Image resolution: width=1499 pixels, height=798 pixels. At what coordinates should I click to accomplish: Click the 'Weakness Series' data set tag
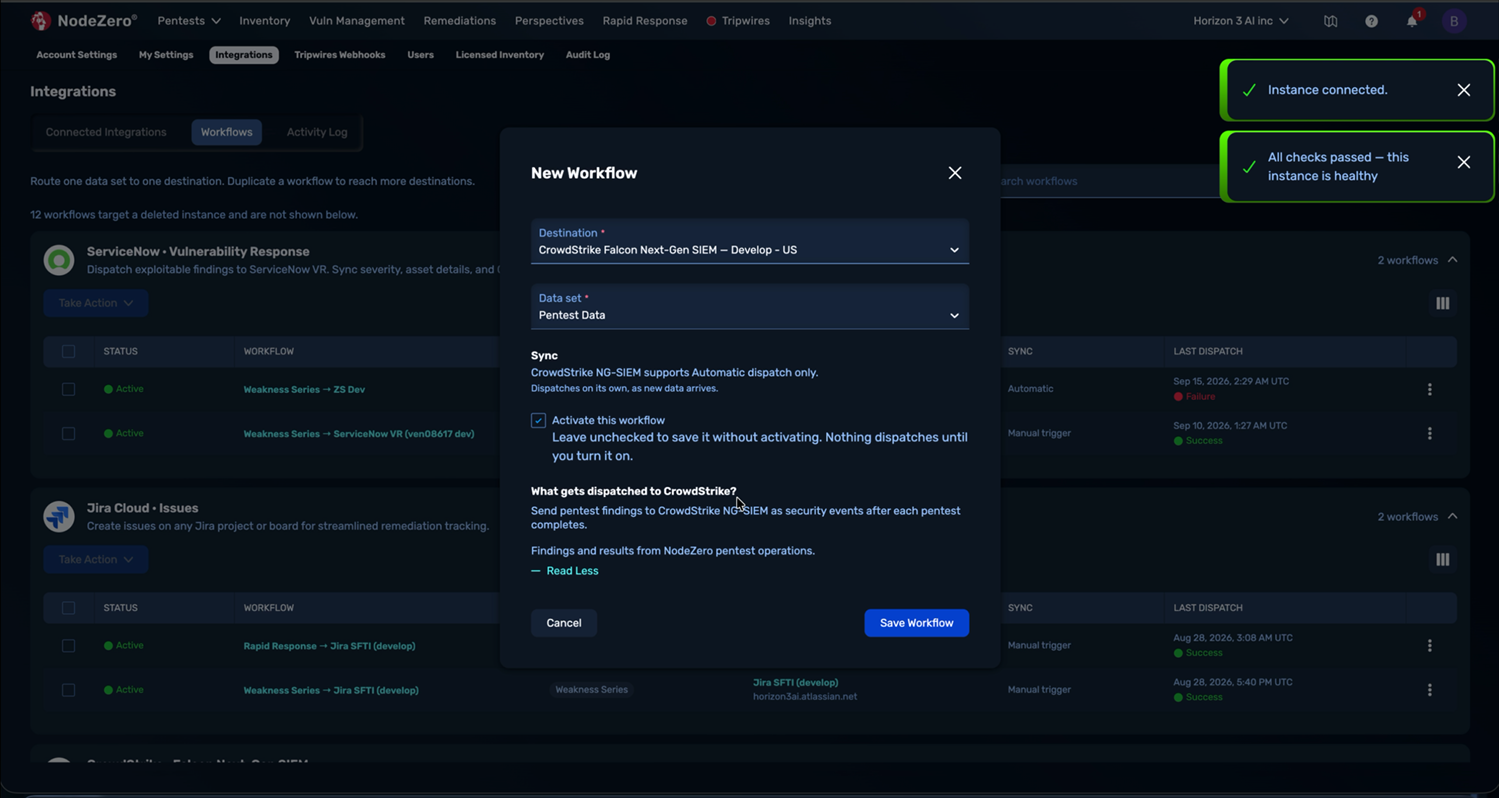pos(591,690)
